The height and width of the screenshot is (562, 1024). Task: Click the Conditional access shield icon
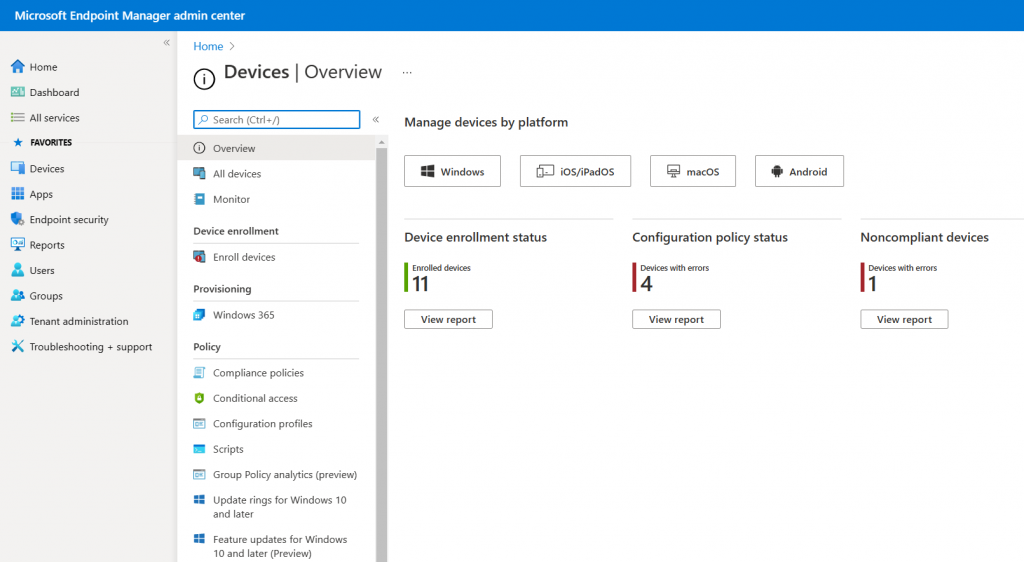click(199, 398)
